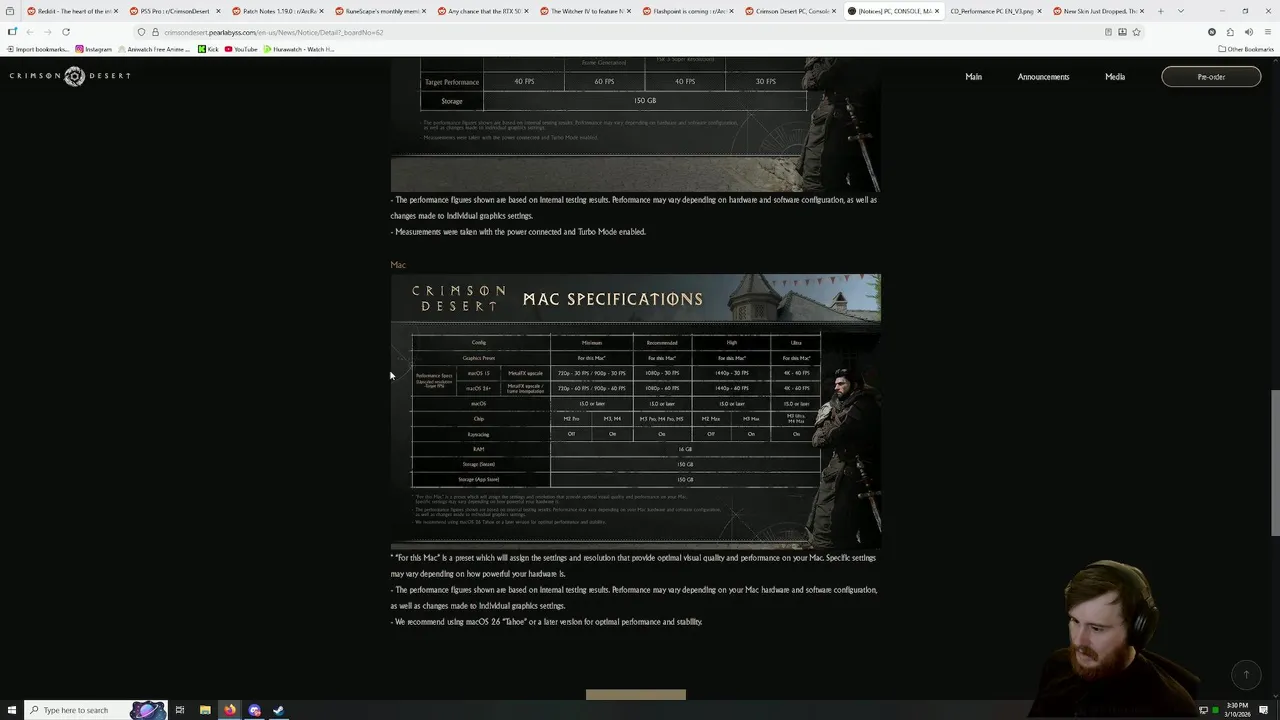This screenshot has height=720, width=1280.
Task: Open the Other Bookmarks folder
Action: tap(1246, 49)
